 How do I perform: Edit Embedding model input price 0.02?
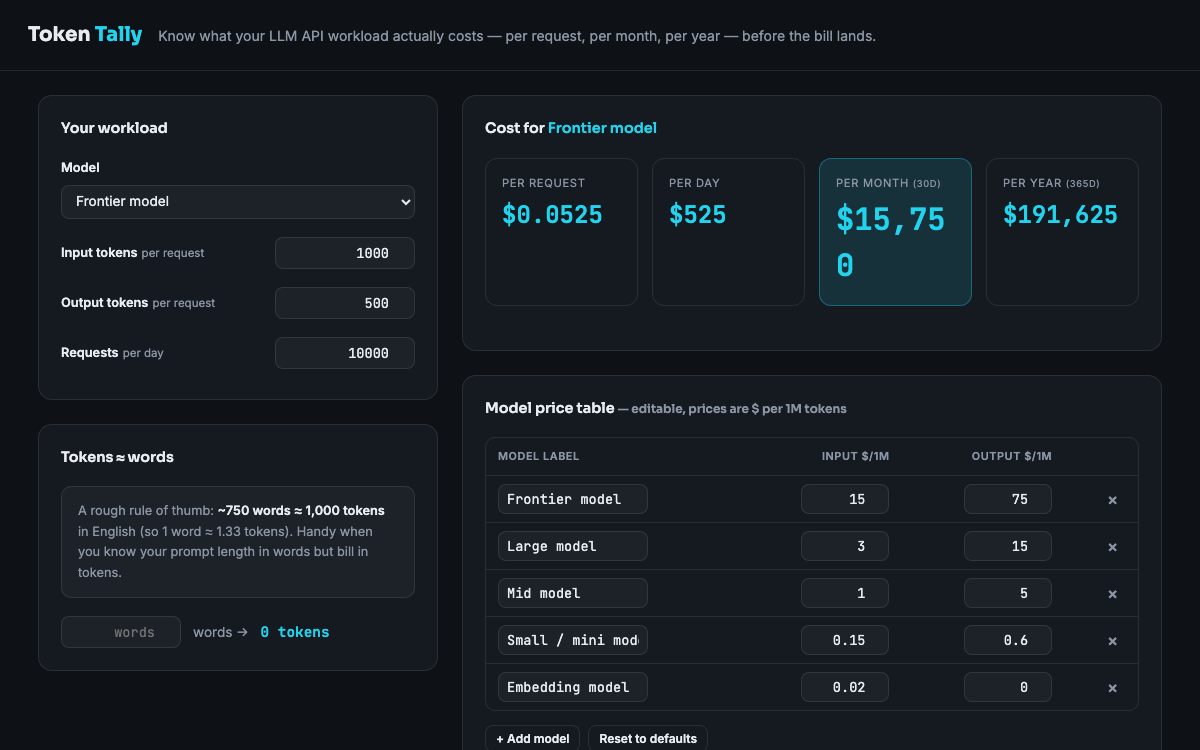point(845,687)
